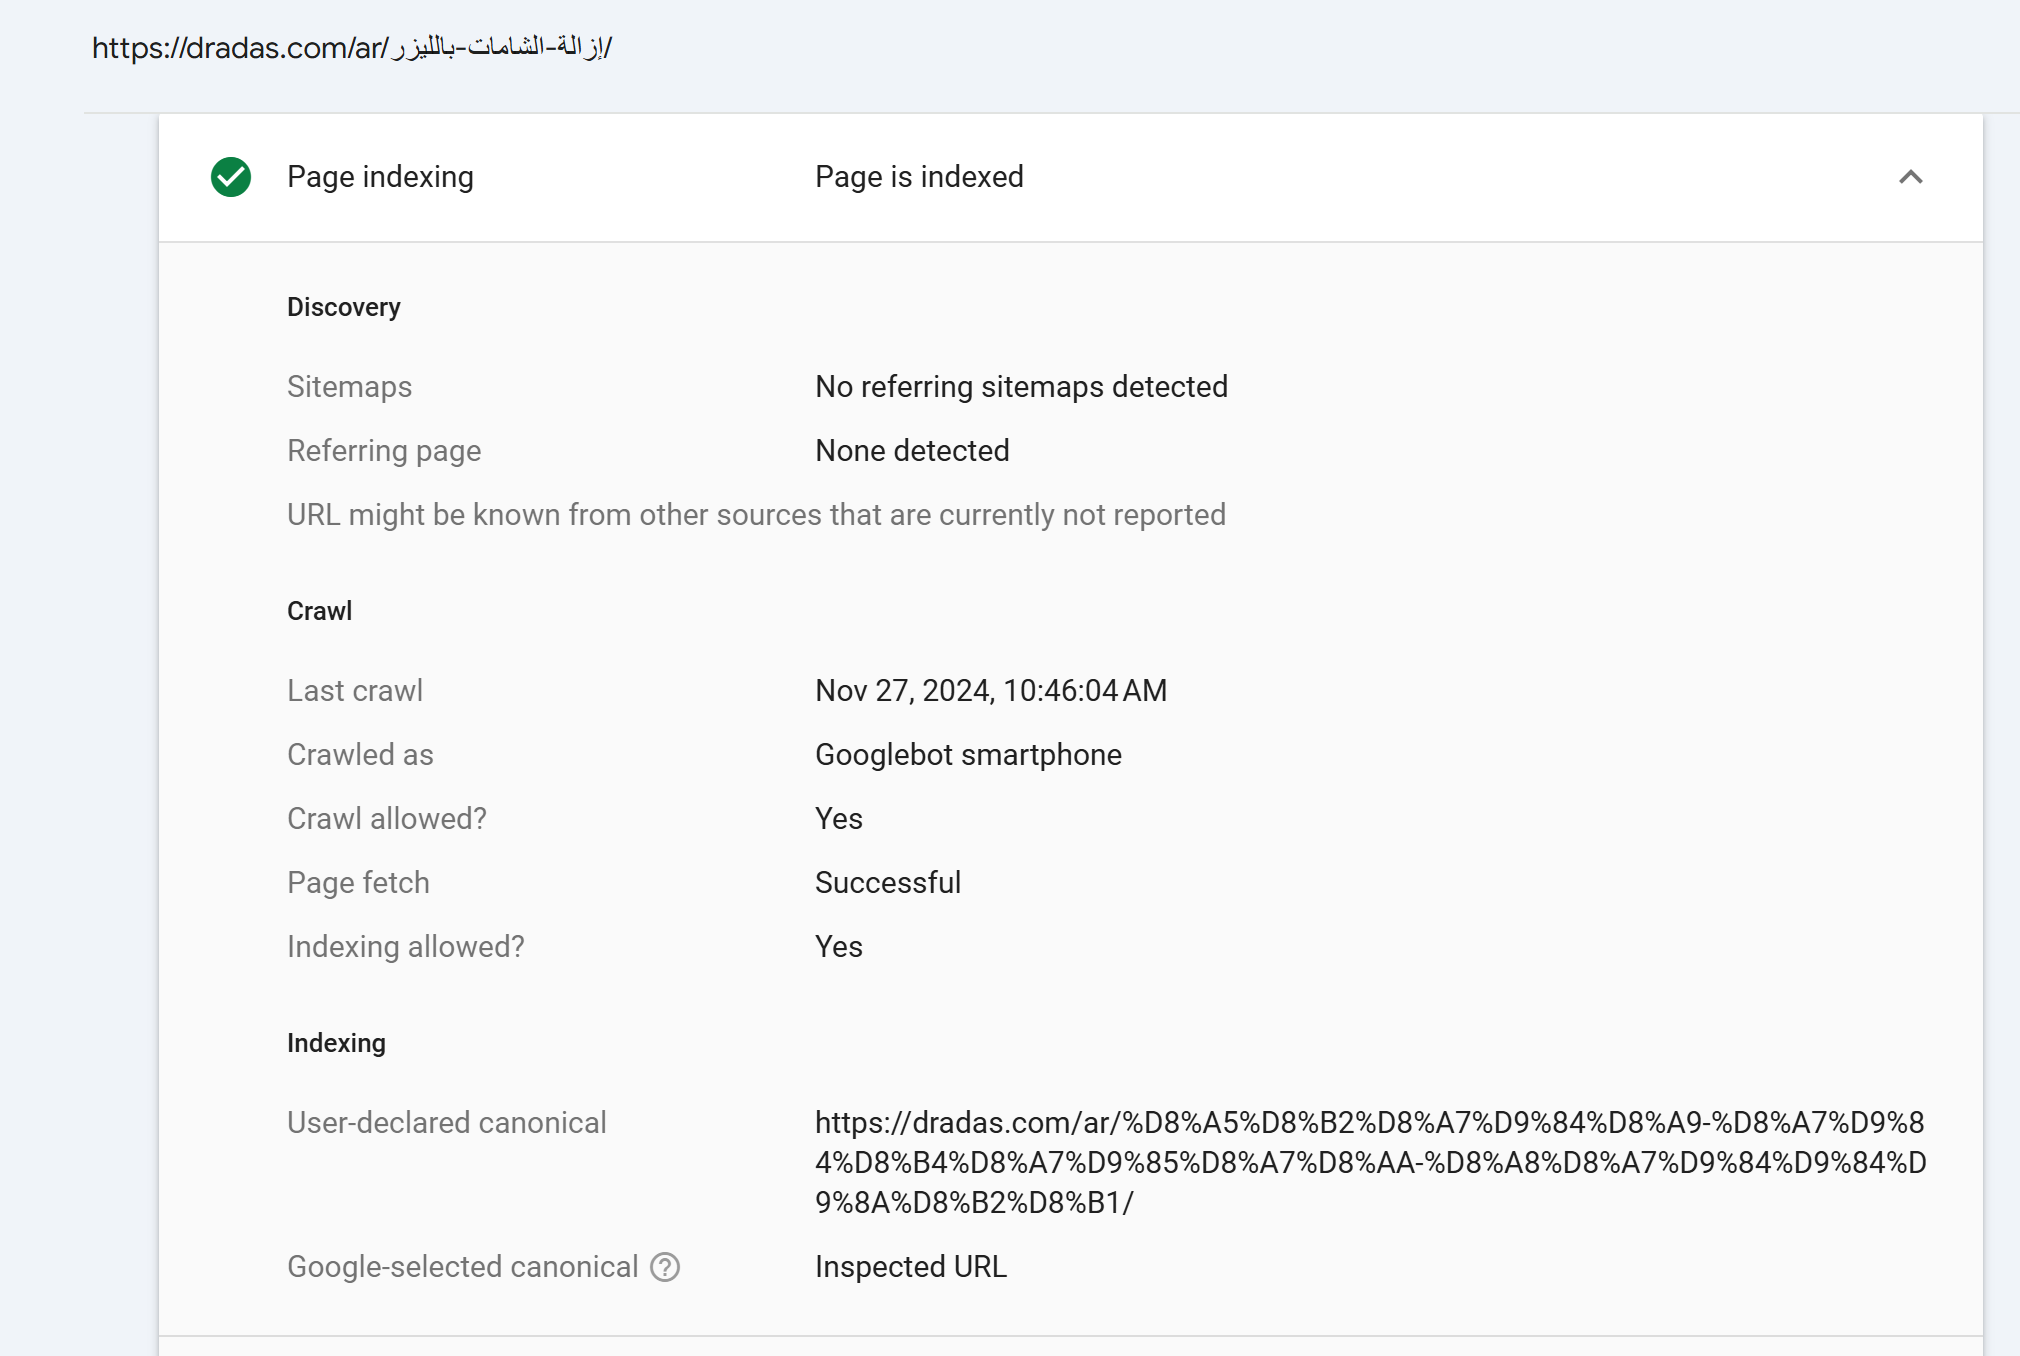
Task: Click the green indexed checkmark icon
Action: point(231,177)
